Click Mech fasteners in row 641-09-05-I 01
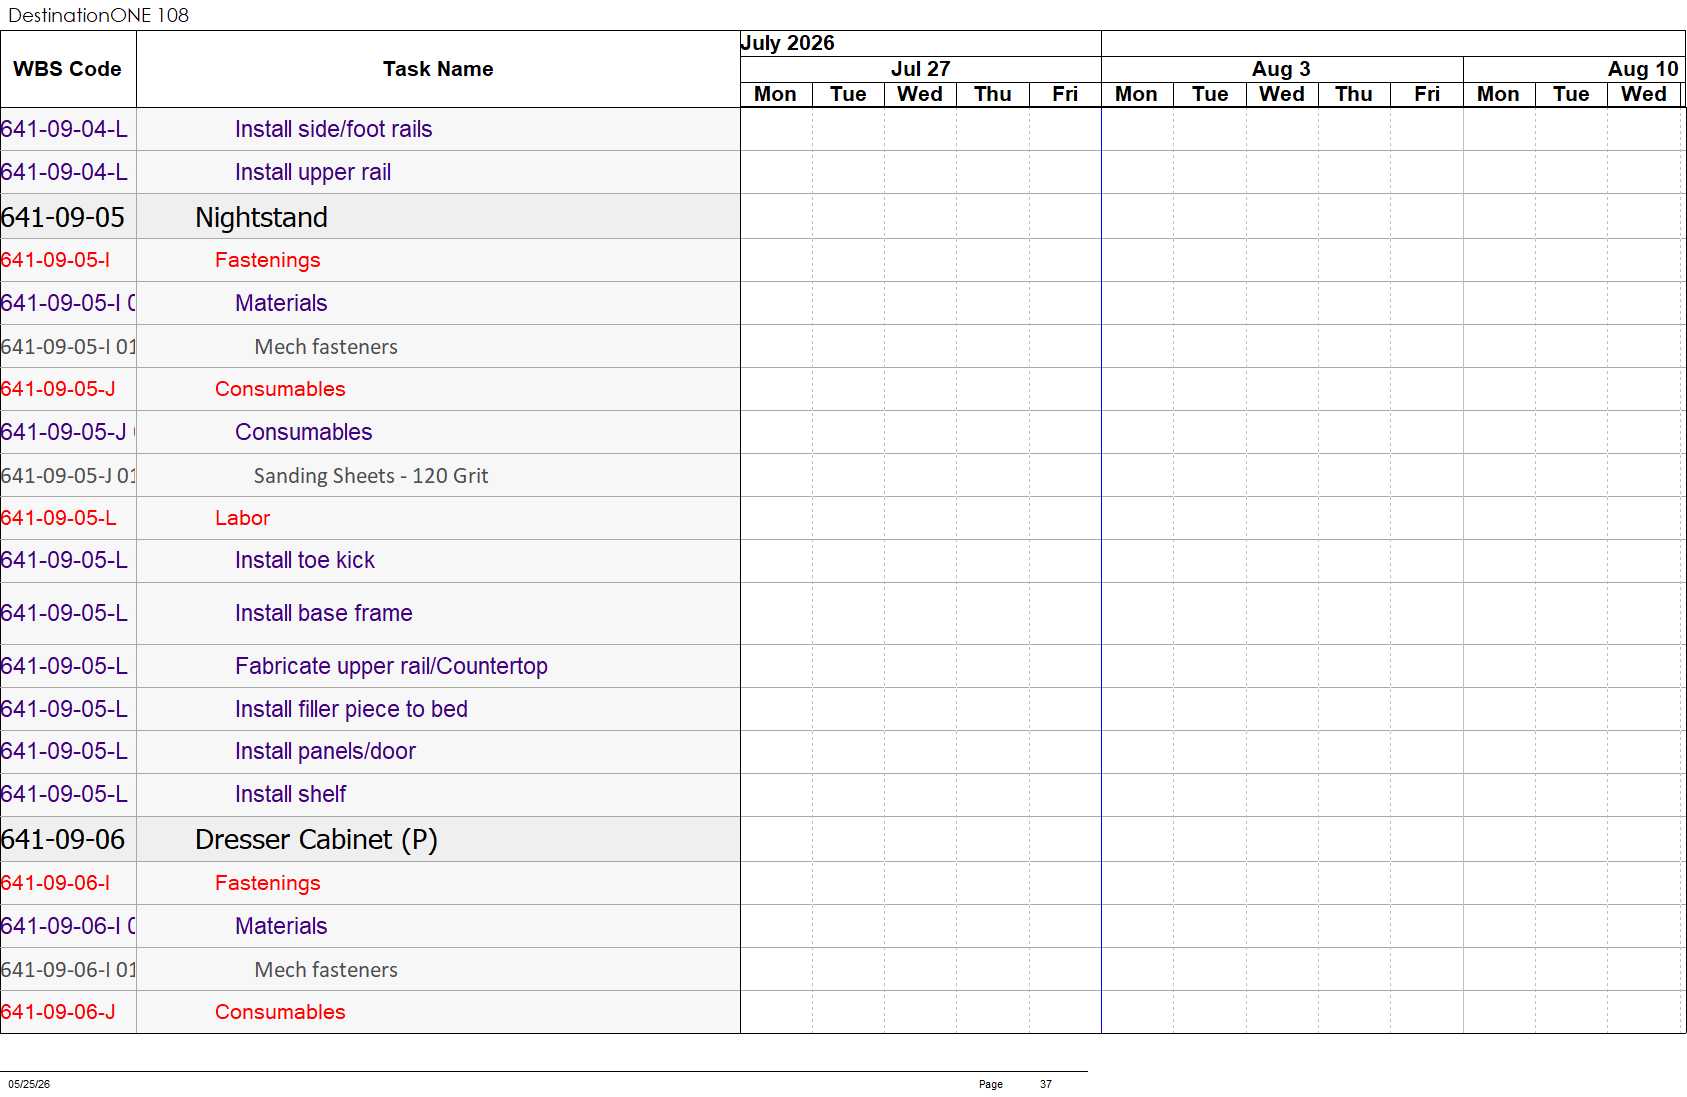The width and height of the screenshot is (1687, 1097). [326, 347]
